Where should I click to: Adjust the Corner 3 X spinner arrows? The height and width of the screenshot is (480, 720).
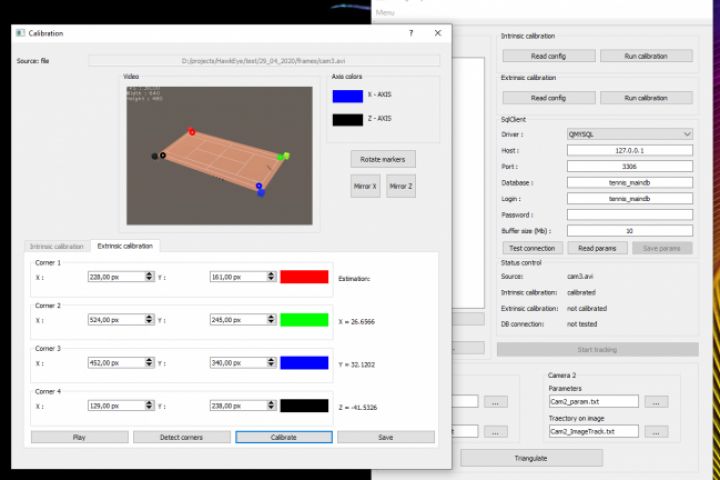click(x=149, y=362)
